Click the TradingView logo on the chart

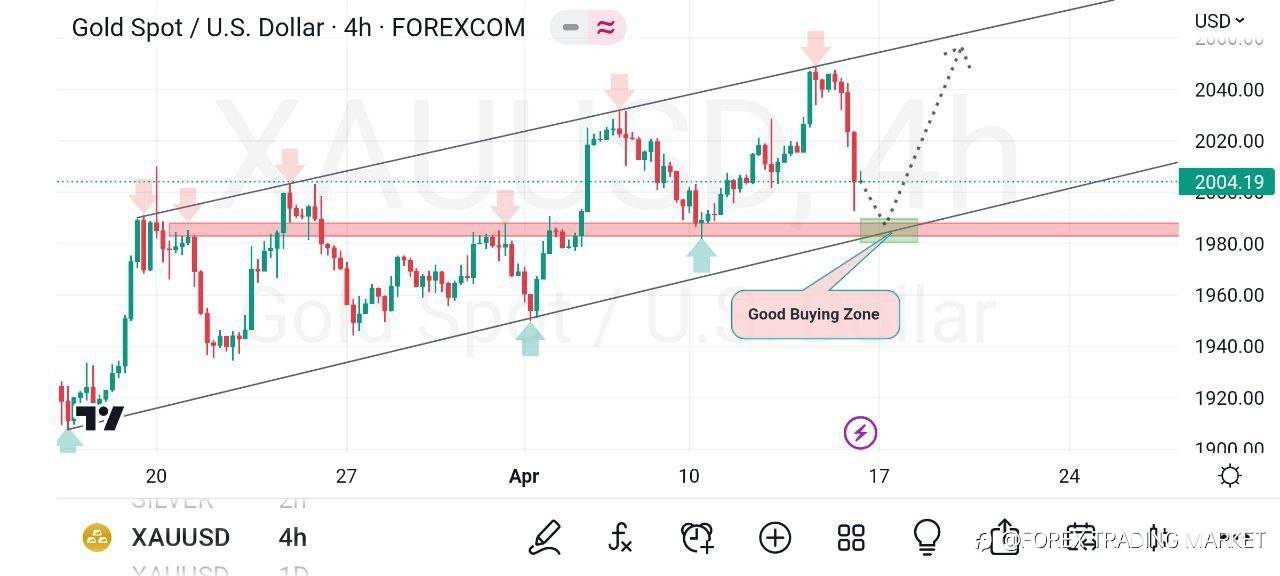(x=100, y=418)
